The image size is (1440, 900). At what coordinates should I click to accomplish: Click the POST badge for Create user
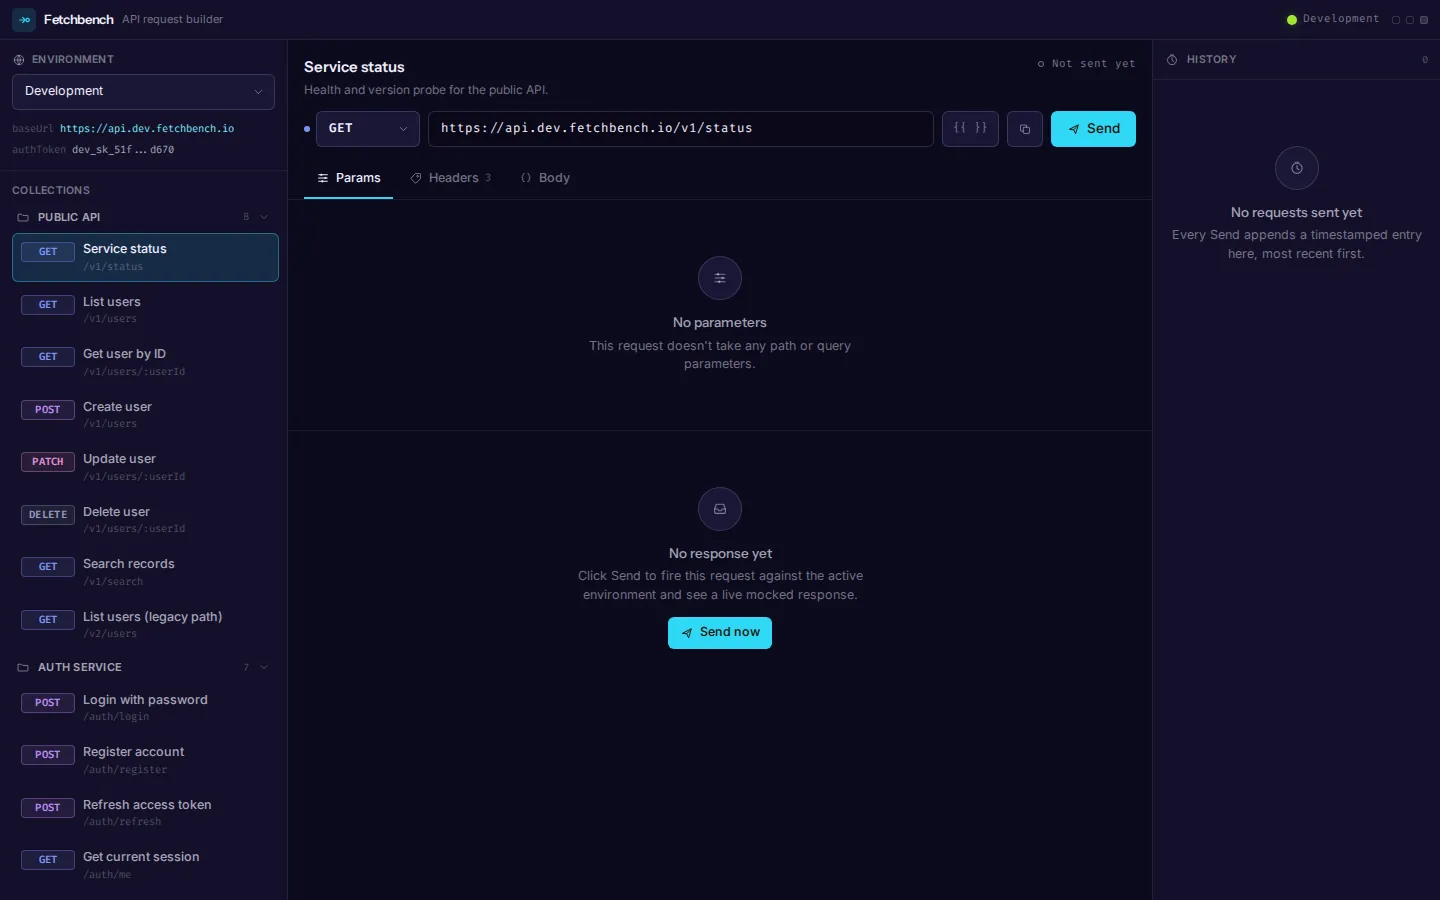click(48, 410)
